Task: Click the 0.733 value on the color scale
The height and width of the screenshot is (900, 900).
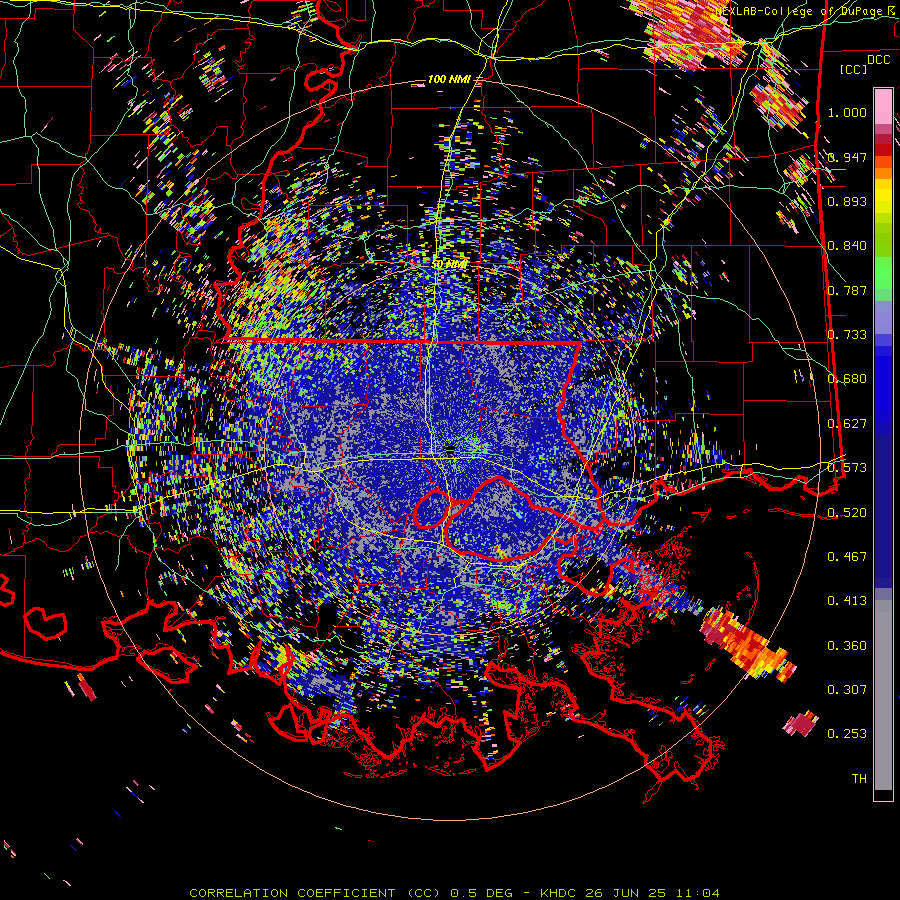Action: pyautogui.click(x=847, y=335)
